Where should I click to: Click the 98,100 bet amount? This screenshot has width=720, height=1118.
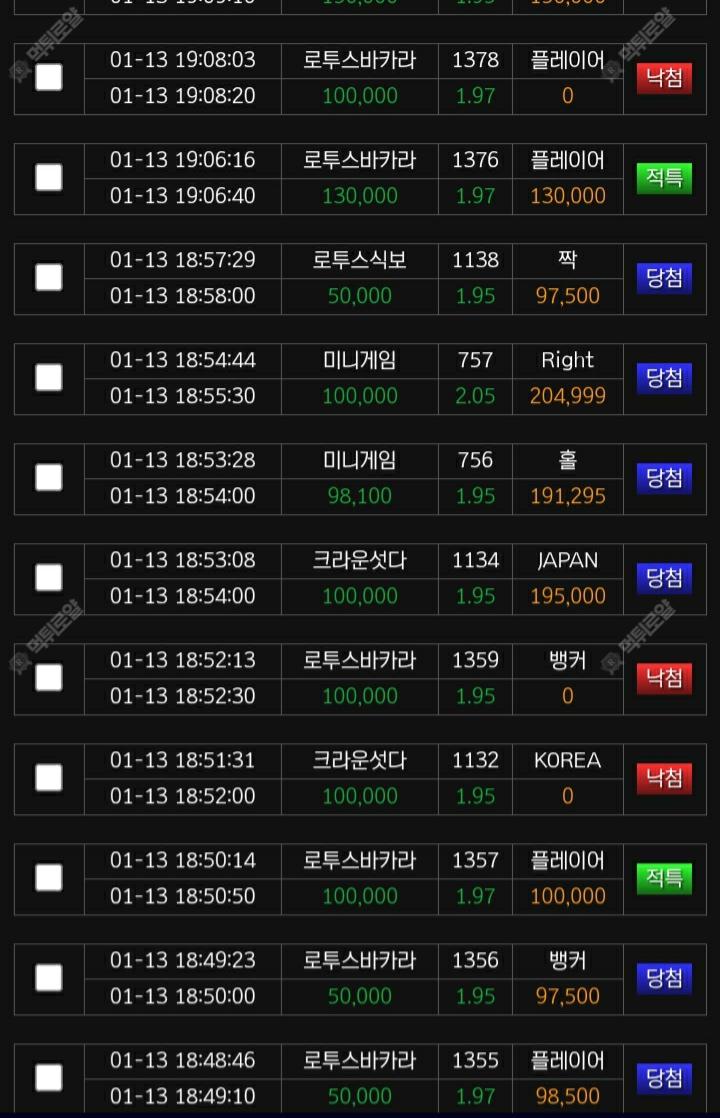[360, 496]
